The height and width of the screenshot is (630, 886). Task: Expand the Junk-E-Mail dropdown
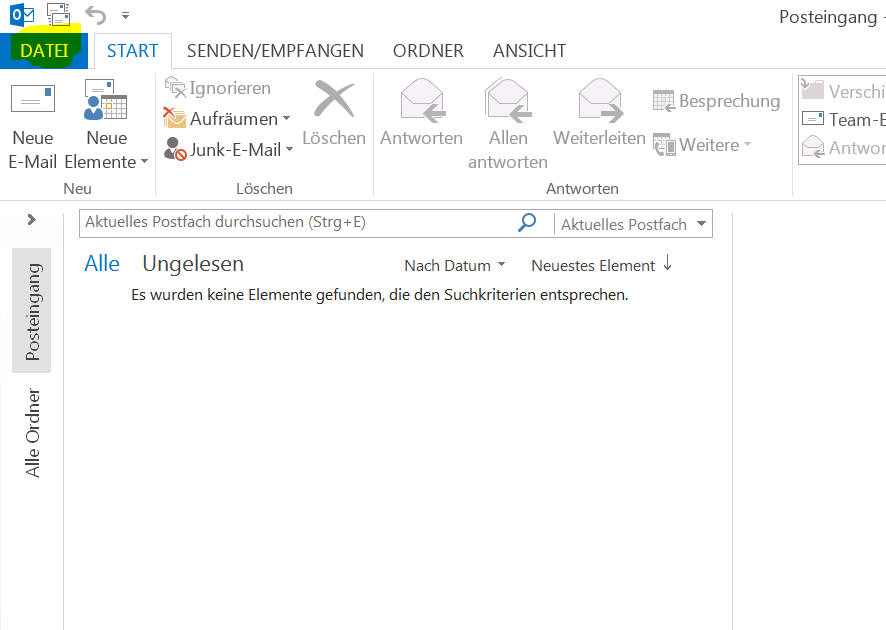[289, 150]
